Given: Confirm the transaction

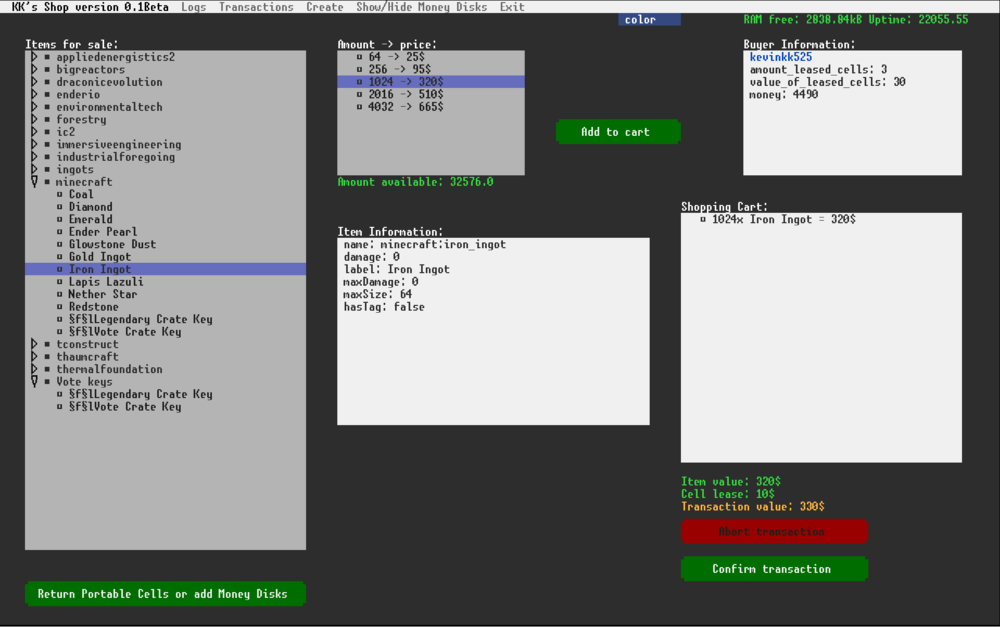Looking at the screenshot, I should pos(773,569).
